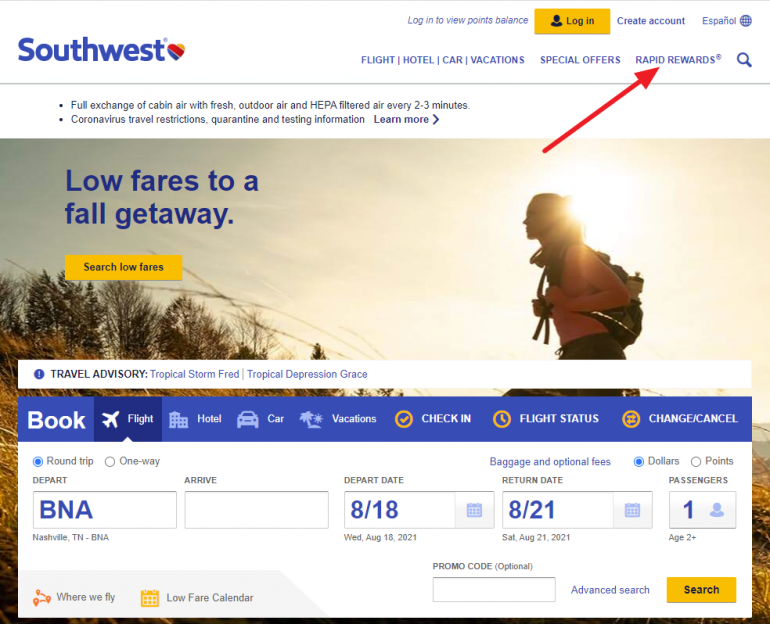Click the Low Fare Calendar icon
This screenshot has height=624, width=770.
(150, 597)
